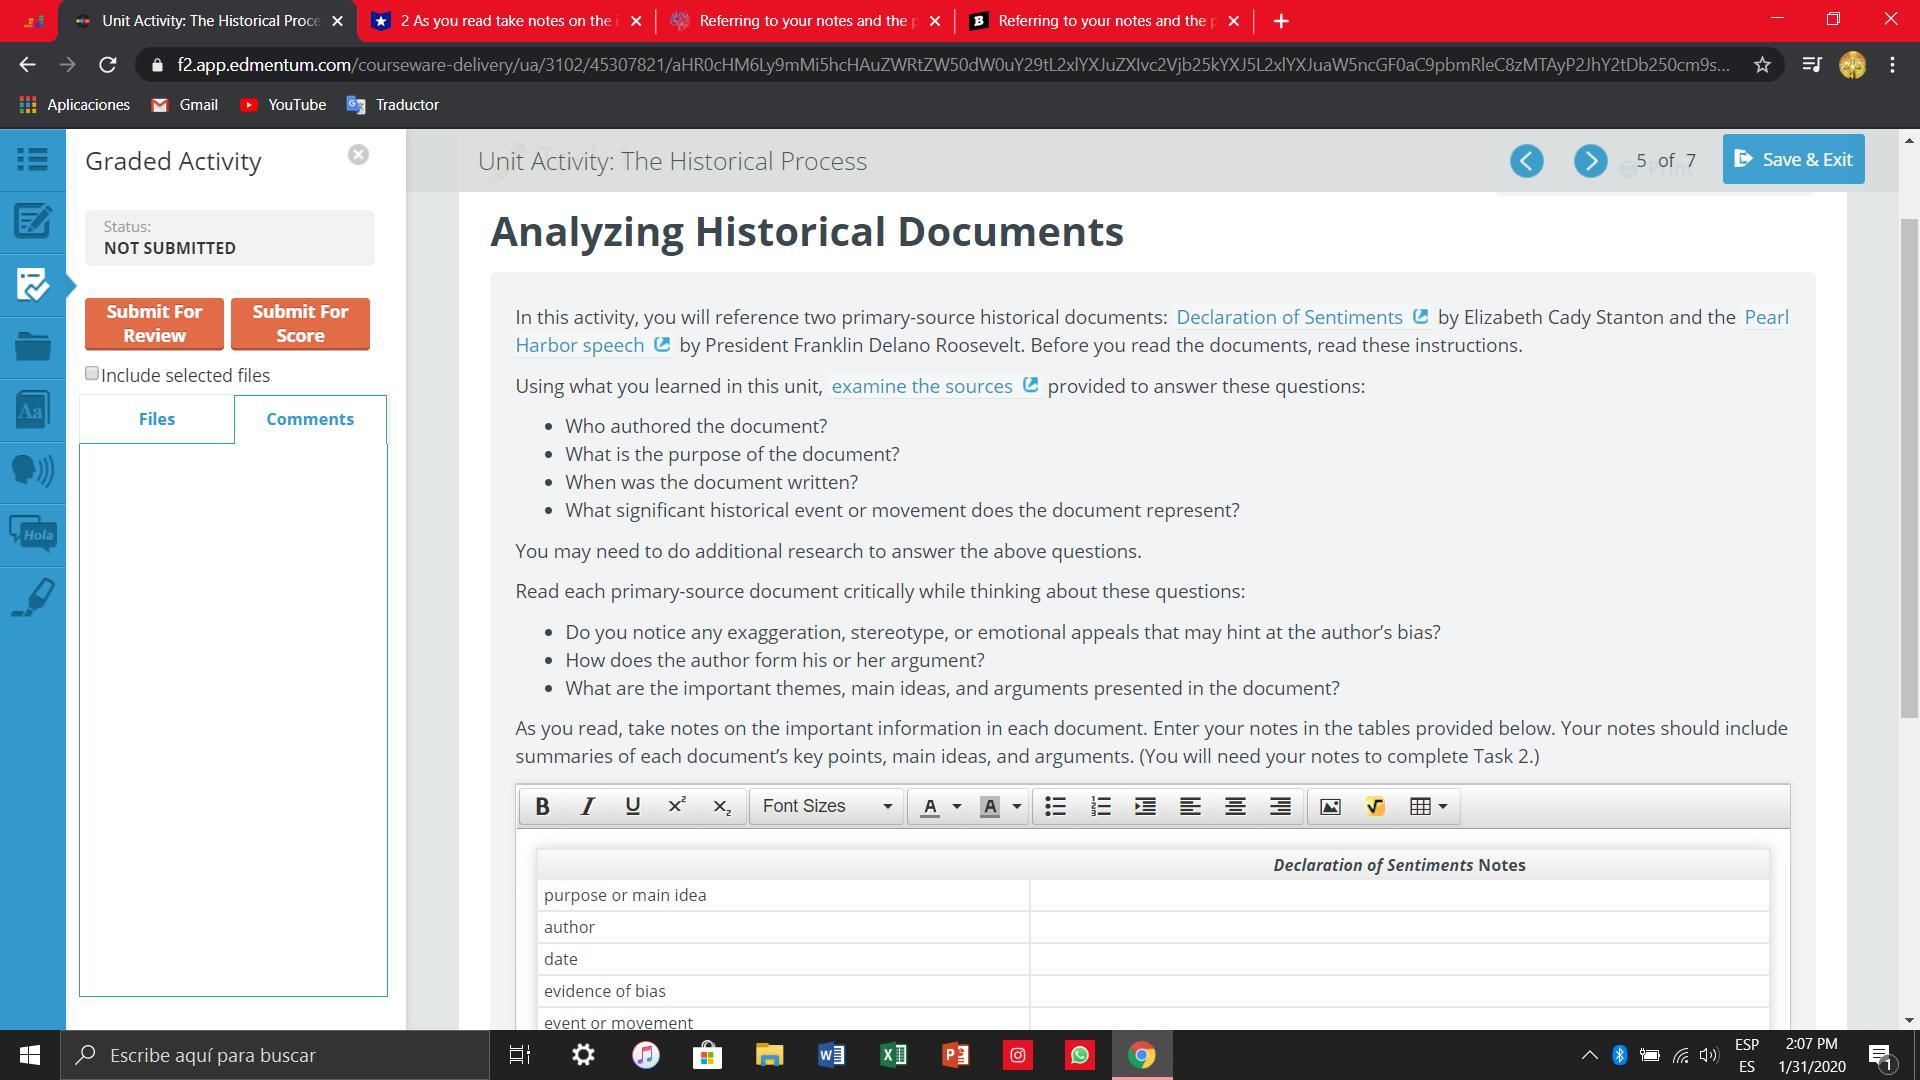
Task: Open the glossary Aa sidebar icon
Action: [32, 409]
